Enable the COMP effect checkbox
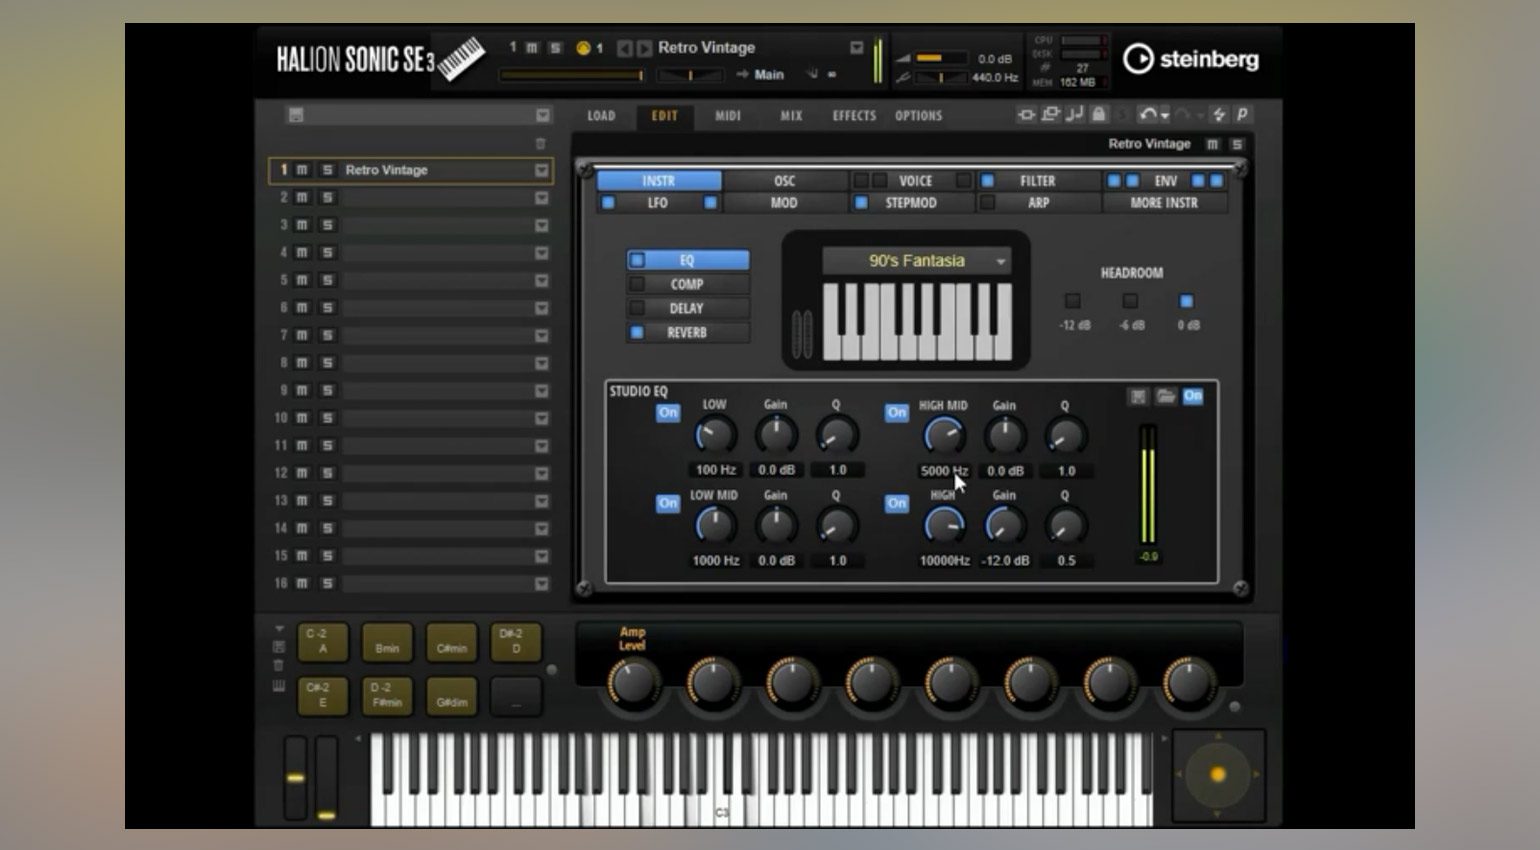The image size is (1540, 850). [637, 284]
